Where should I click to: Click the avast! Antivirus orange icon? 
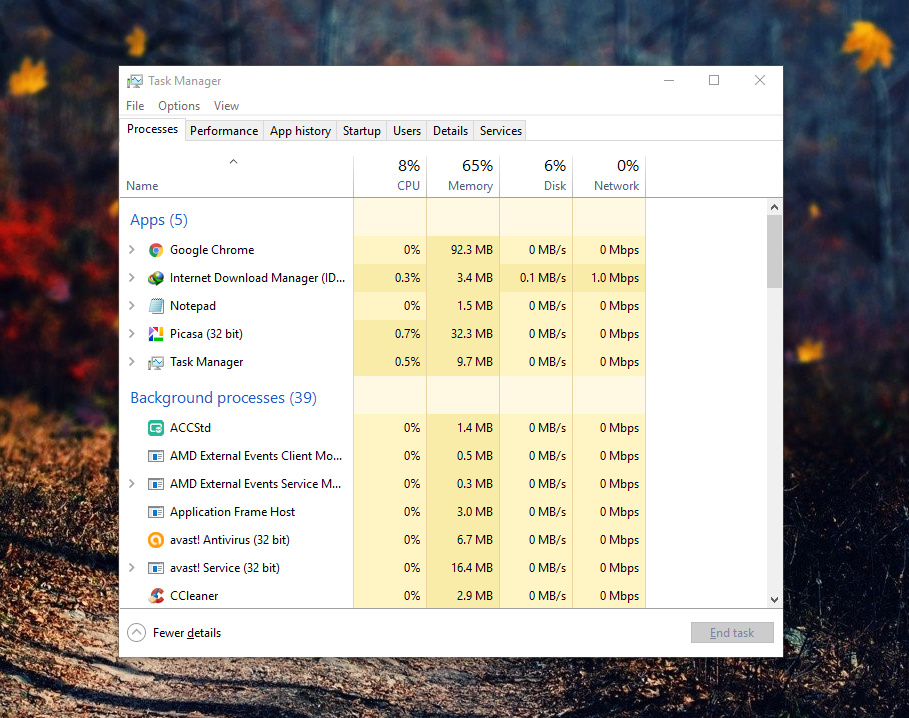[155, 540]
